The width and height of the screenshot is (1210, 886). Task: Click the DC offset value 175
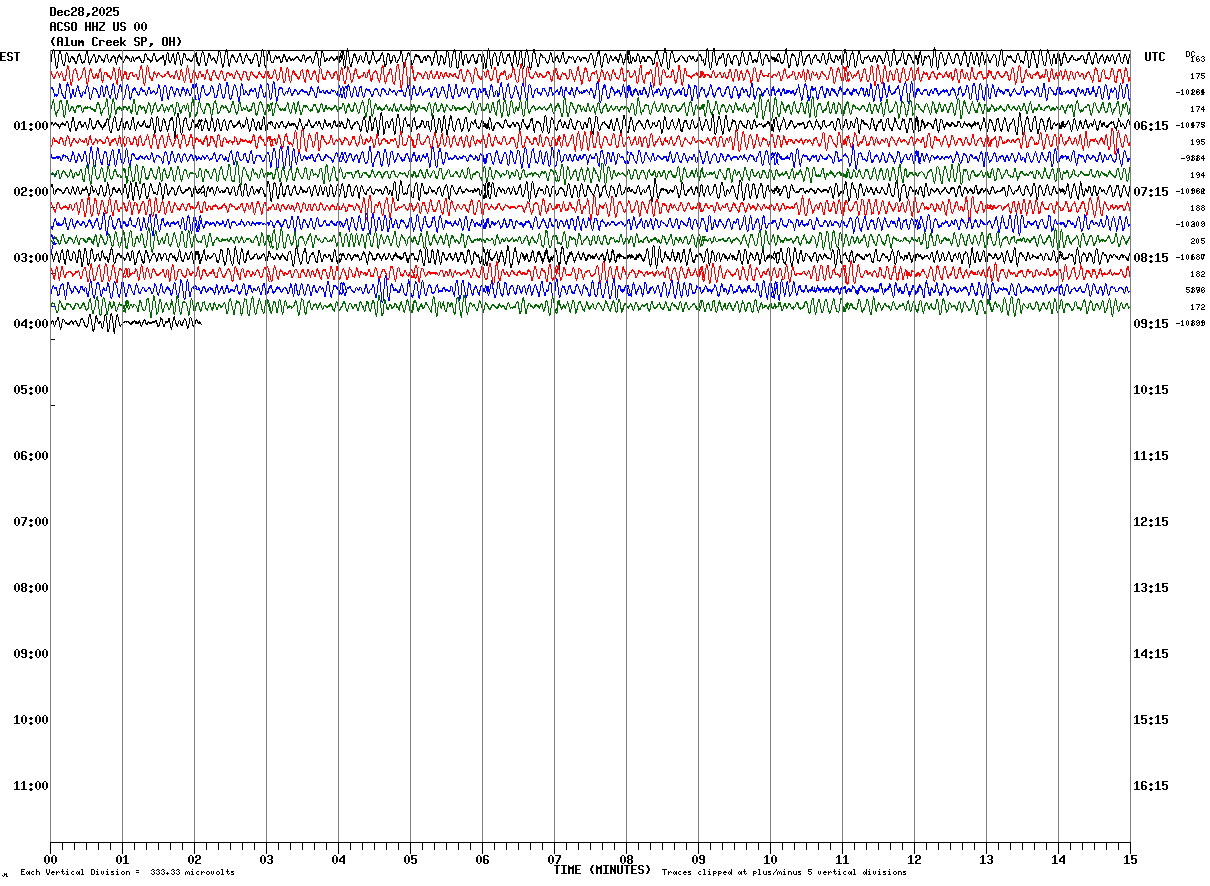pos(1197,76)
